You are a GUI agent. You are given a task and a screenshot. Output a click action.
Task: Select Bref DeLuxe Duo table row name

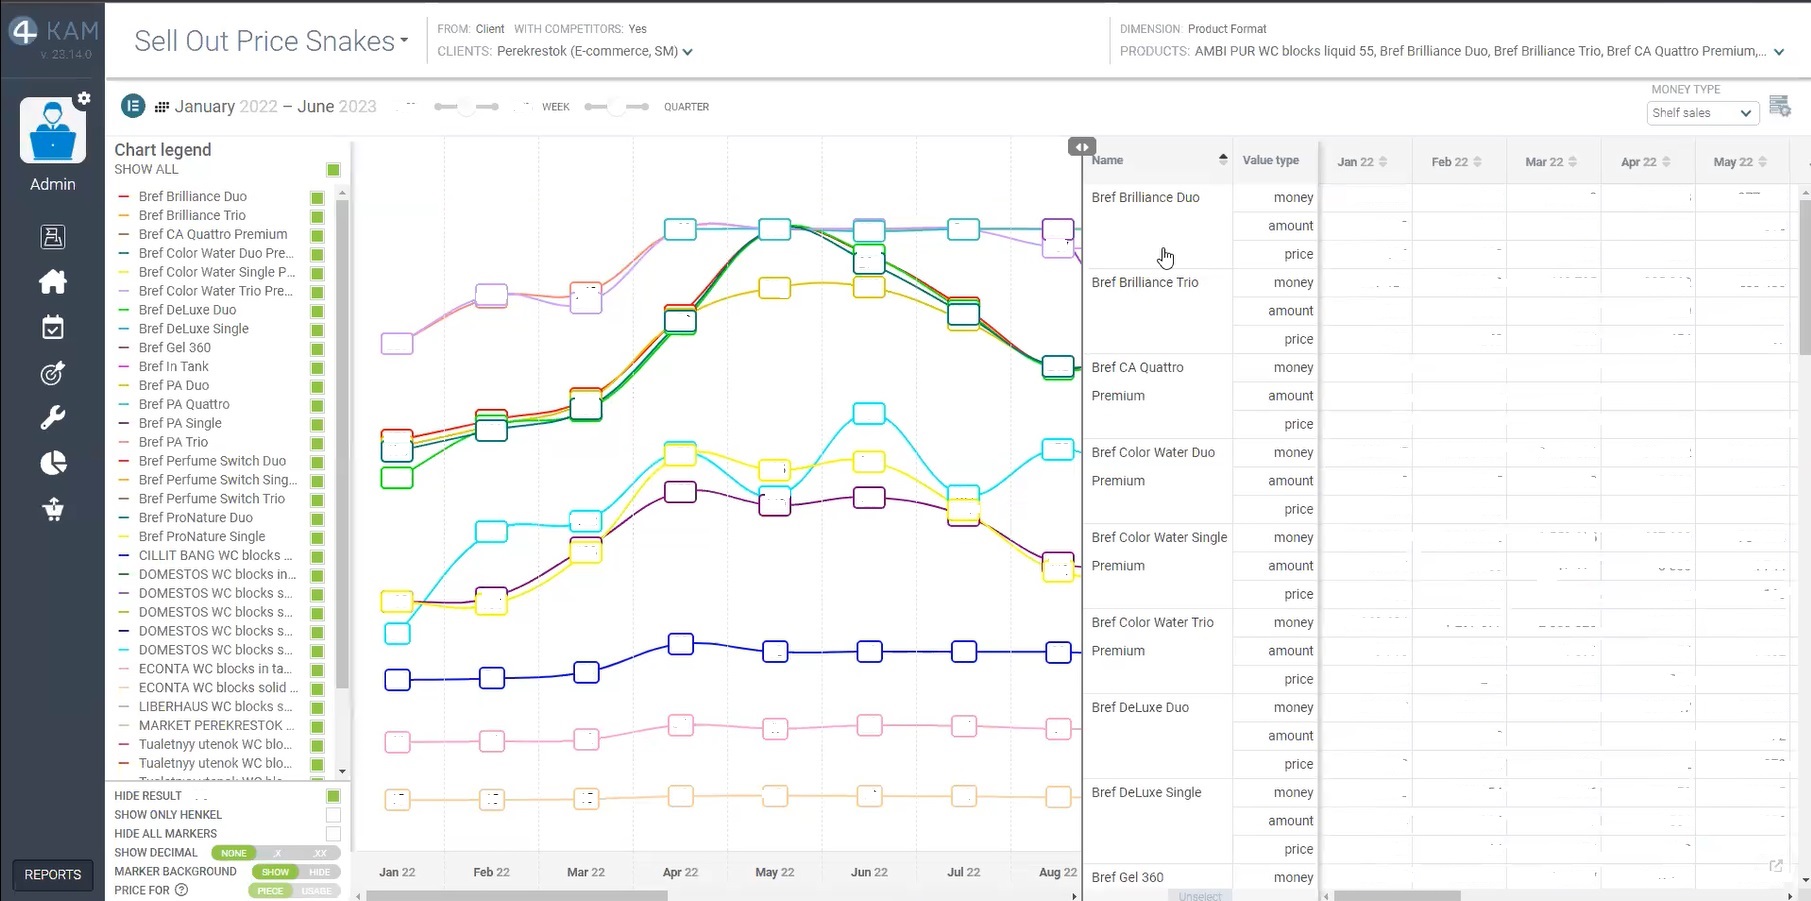point(1140,708)
